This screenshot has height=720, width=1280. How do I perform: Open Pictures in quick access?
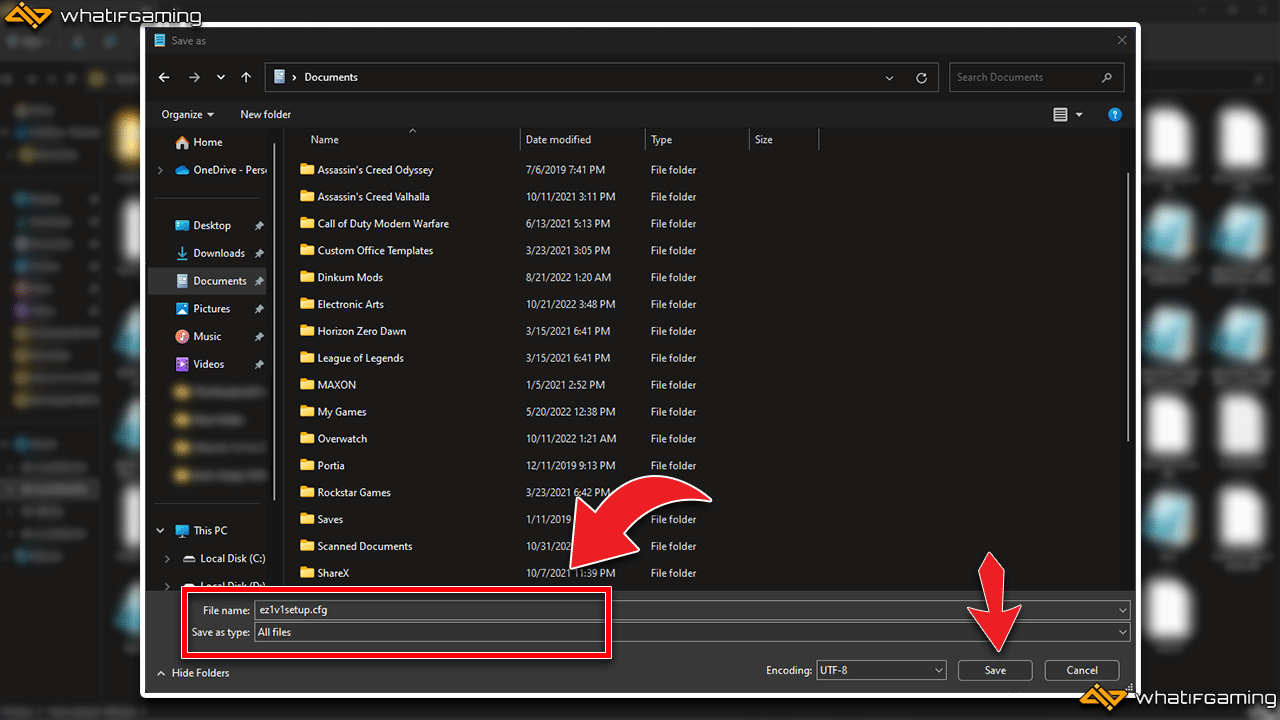(212, 309)
